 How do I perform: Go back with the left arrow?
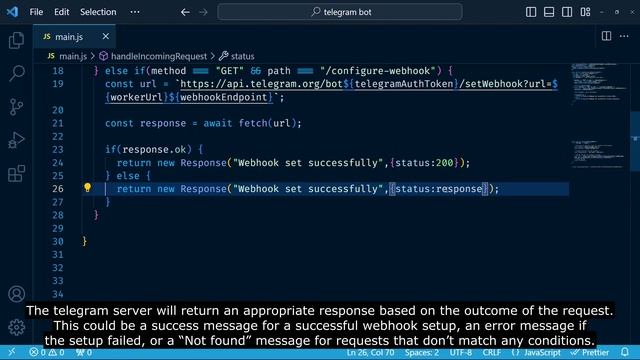pos(185,12)
